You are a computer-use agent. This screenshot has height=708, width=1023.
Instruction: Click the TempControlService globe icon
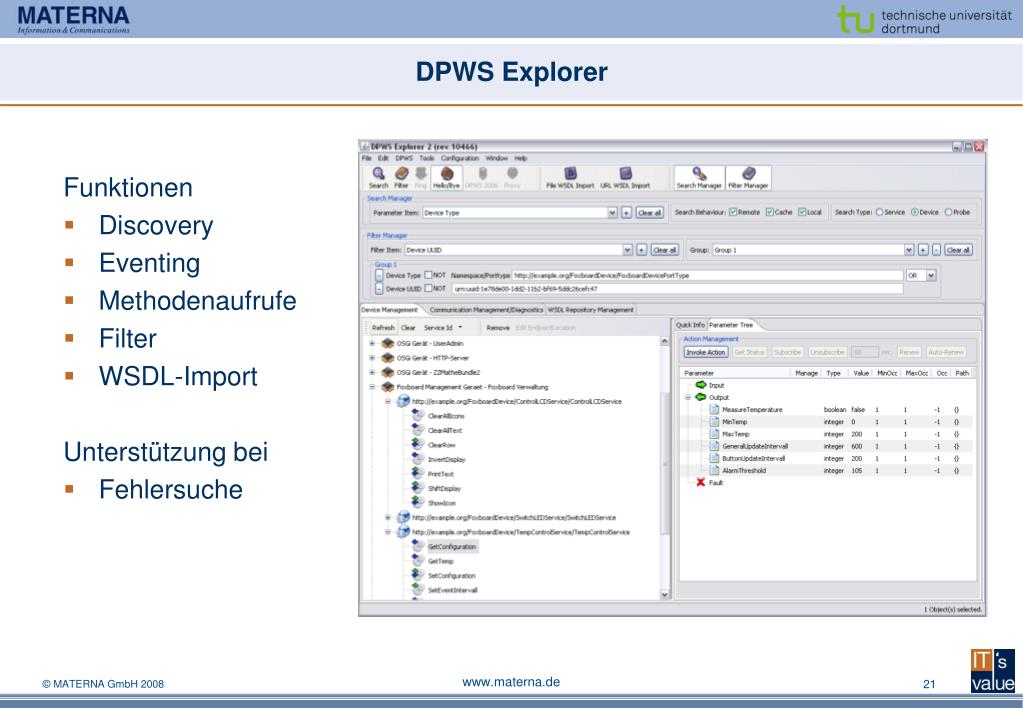pos(403,532)
